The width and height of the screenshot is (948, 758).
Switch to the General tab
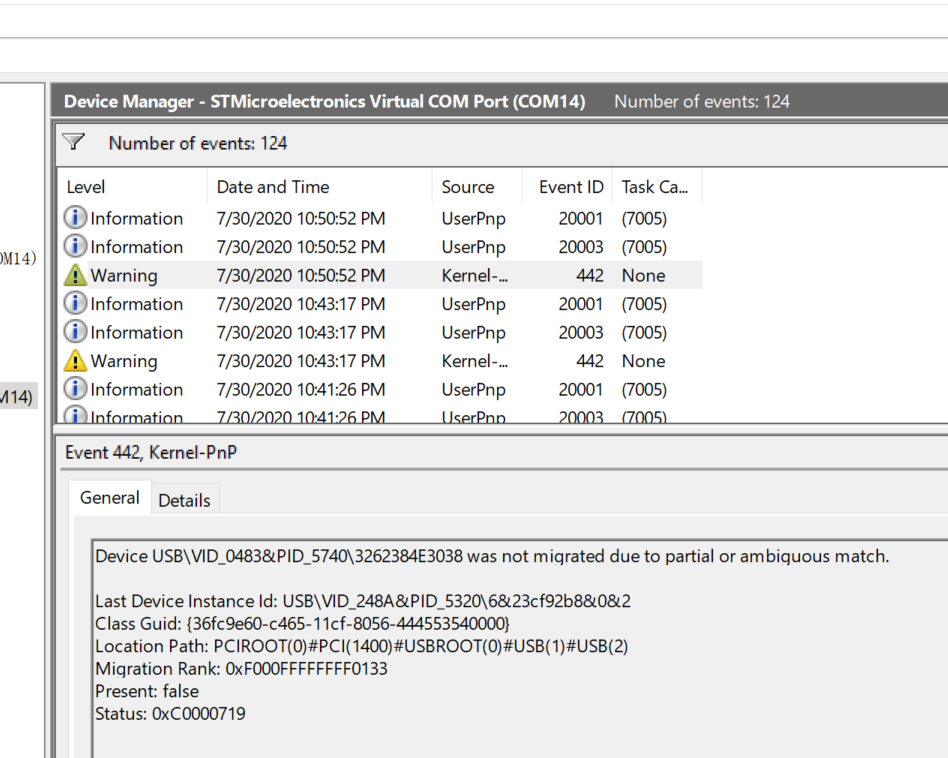tap(109, 497)
